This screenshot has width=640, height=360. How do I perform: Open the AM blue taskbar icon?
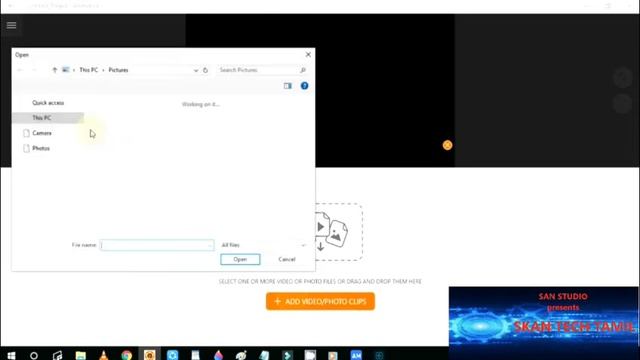pos(356,355)
